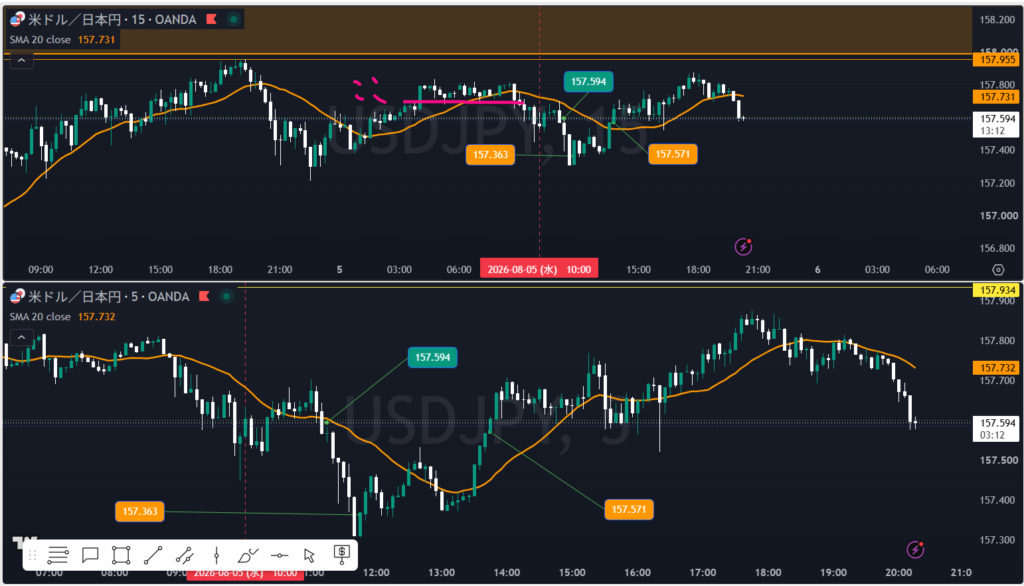Click 158.200 on upper price scale

tap(997, 20)
